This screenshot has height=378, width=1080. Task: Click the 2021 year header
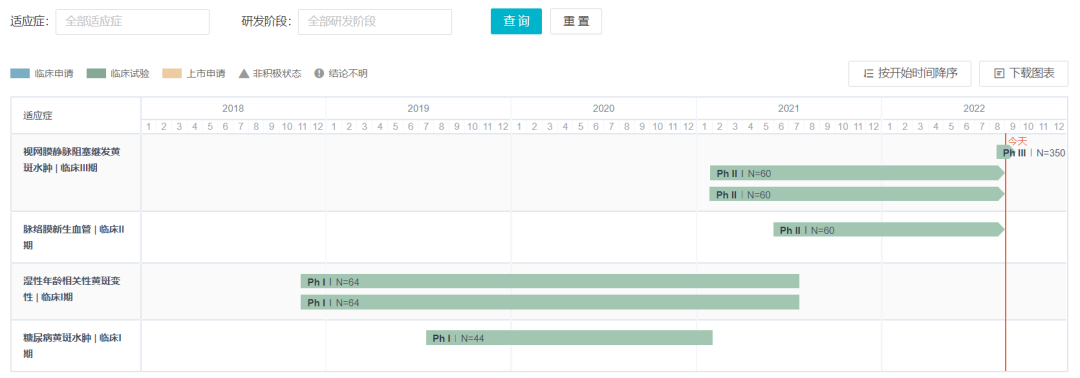click(x=789, y=109)
